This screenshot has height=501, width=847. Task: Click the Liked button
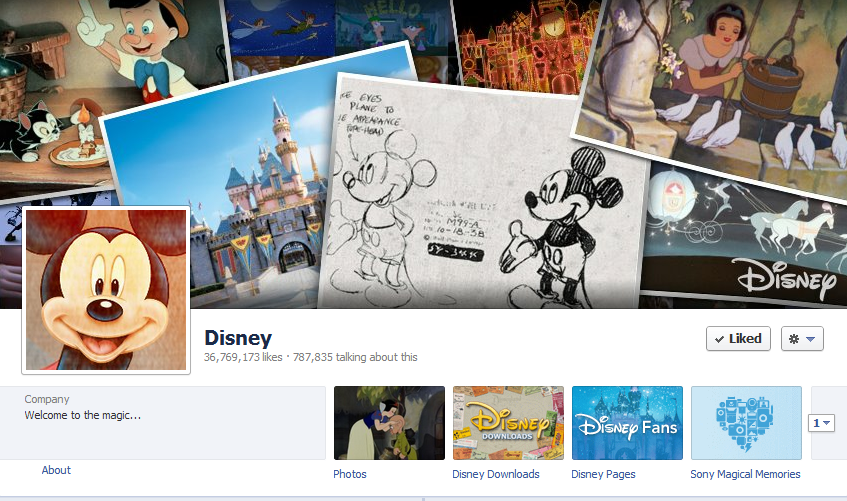click(738, 339)
